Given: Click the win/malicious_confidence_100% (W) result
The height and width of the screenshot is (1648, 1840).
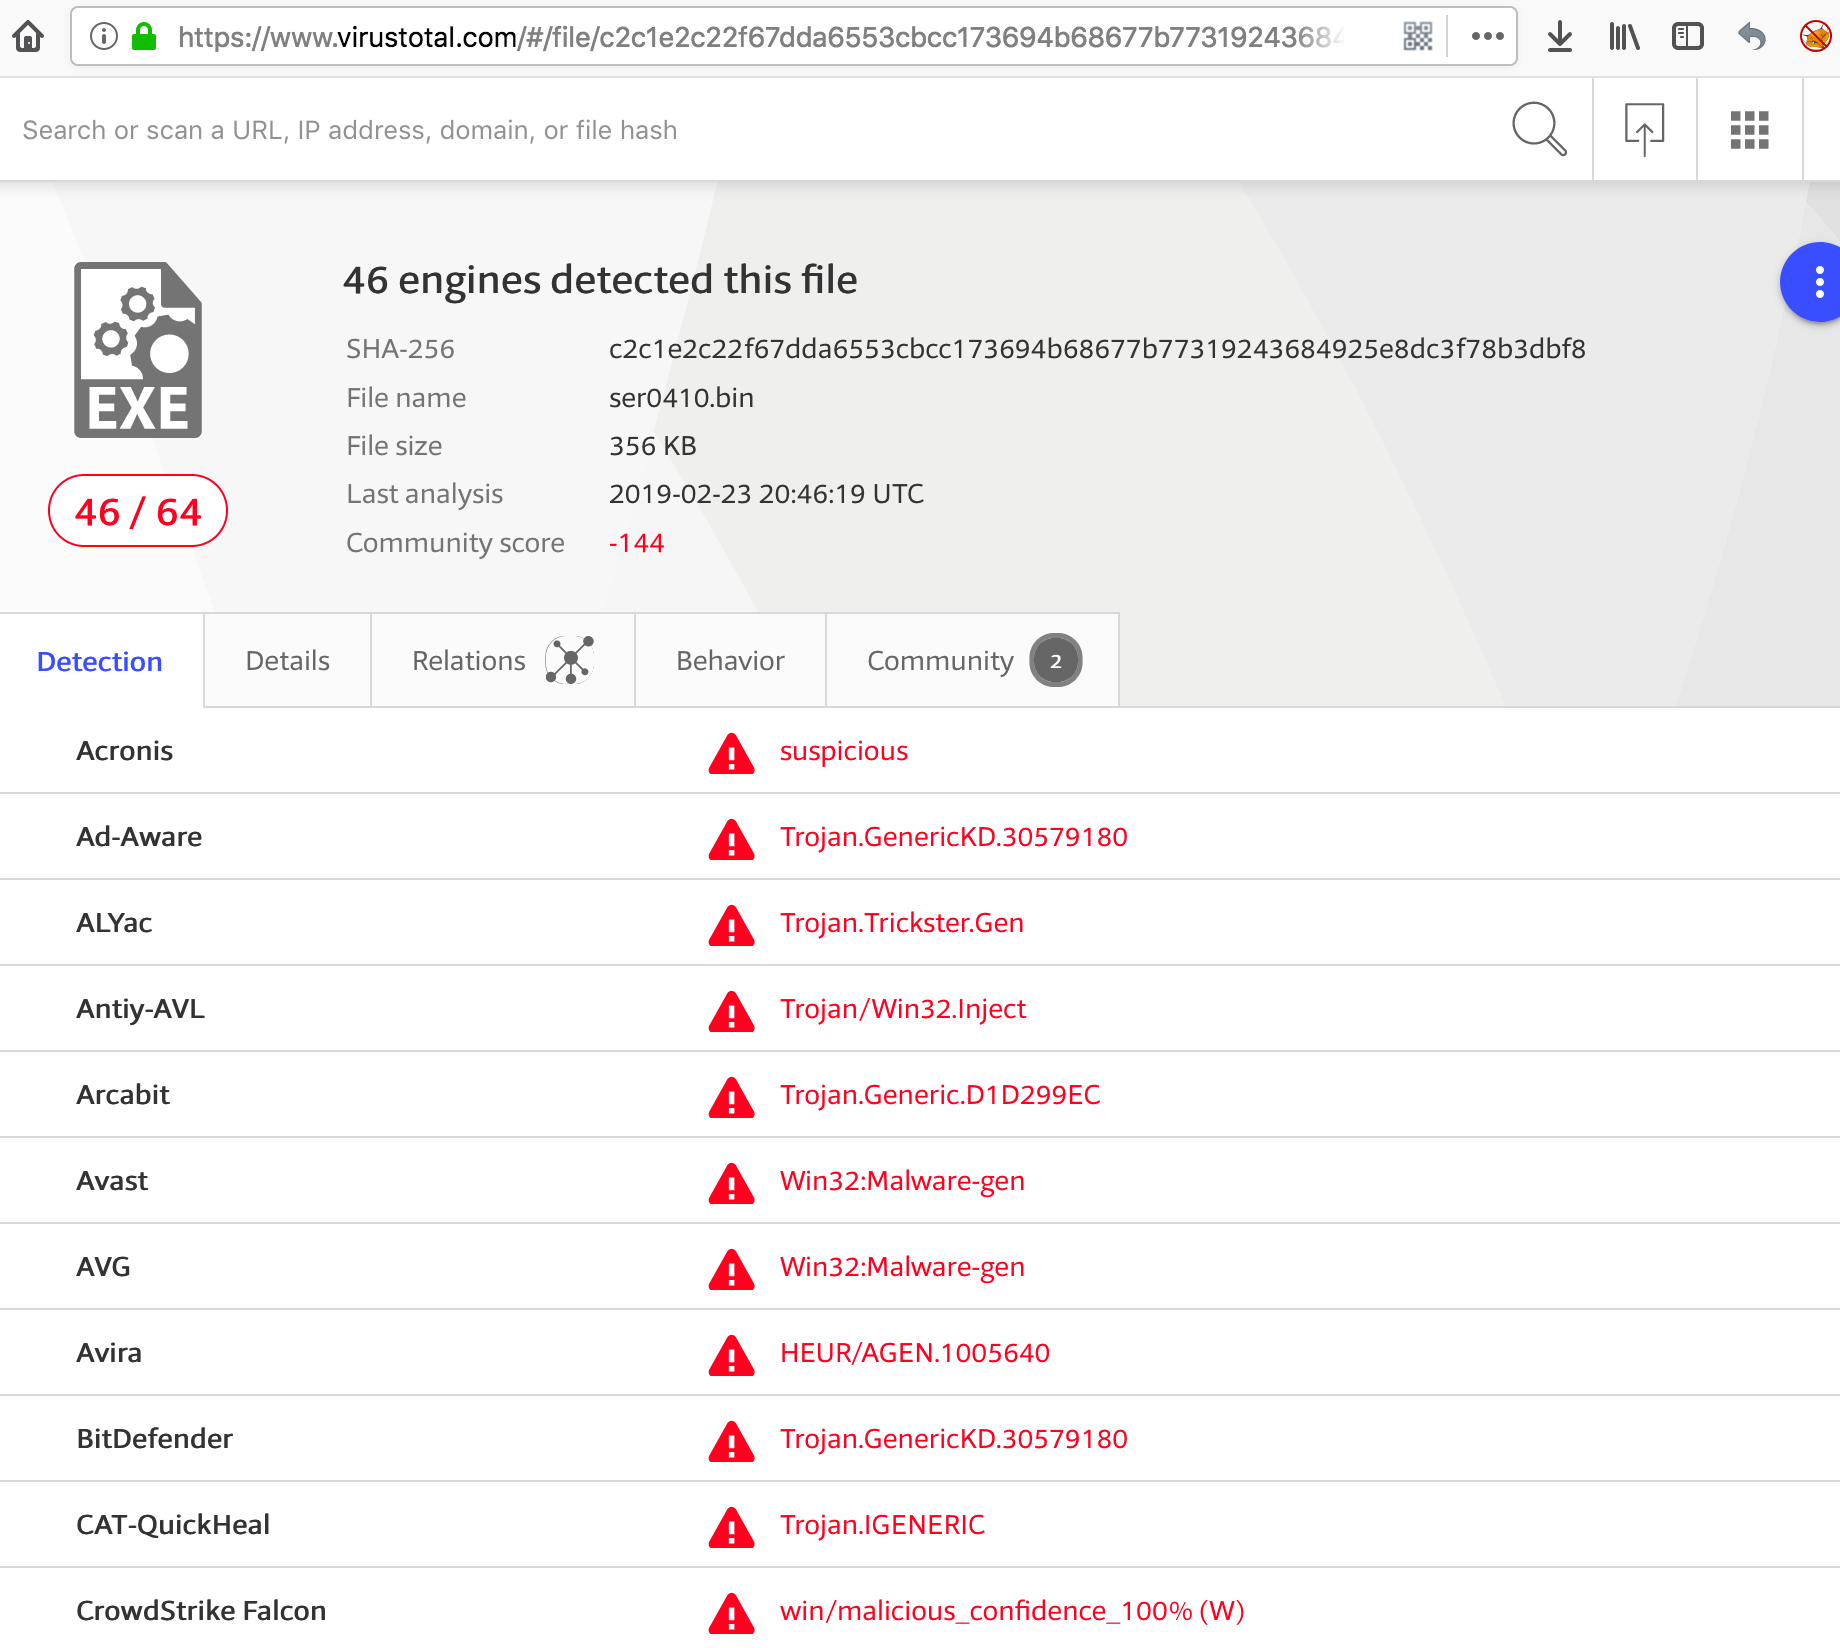Looking at the screenshot, I should pyautogui.click(x=1012, y=1610).
